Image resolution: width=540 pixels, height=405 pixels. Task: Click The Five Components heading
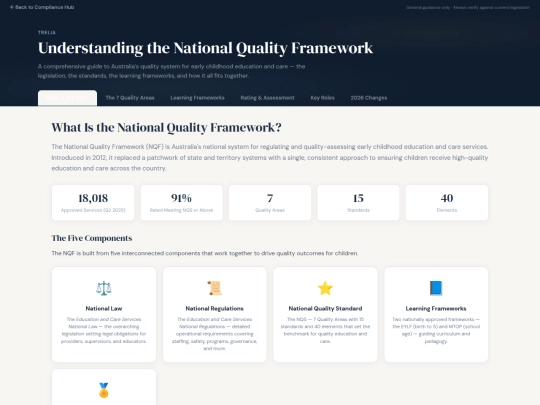[x=92, y=238]
